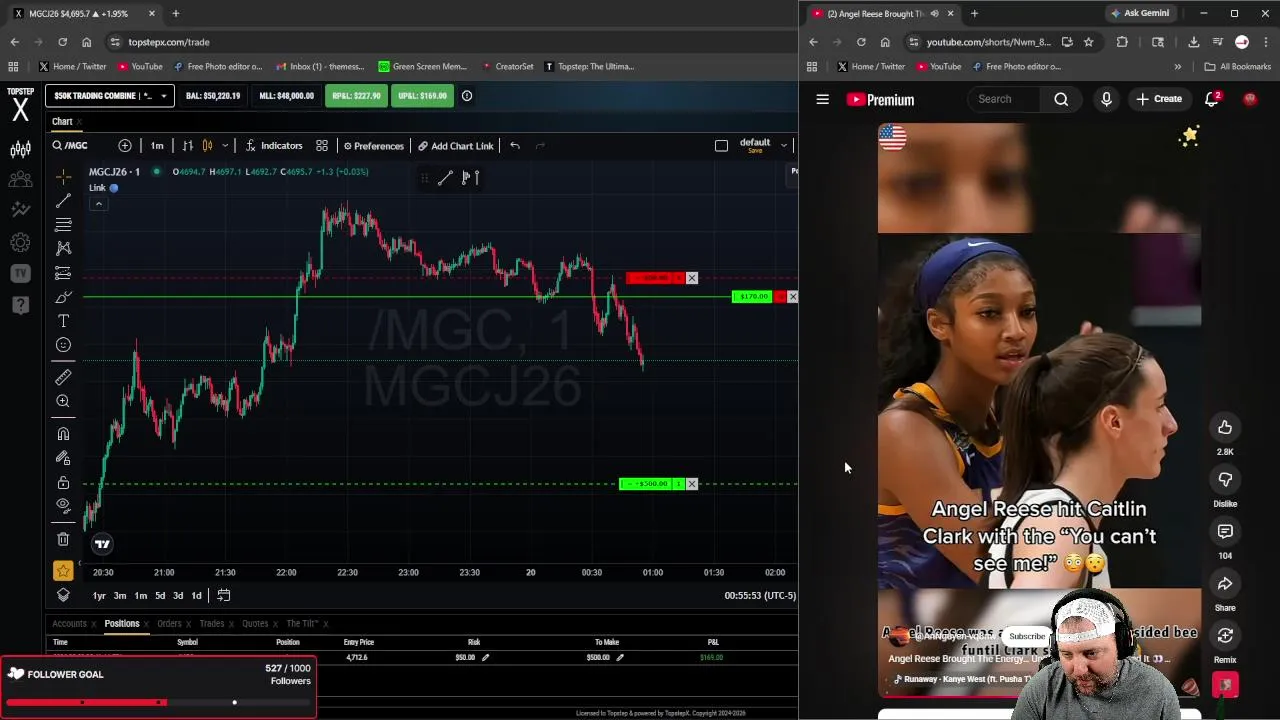Edit Risk $50.00 pencil icon
The width and height of the screenshot is (1280, 720).
pos(485,658)
